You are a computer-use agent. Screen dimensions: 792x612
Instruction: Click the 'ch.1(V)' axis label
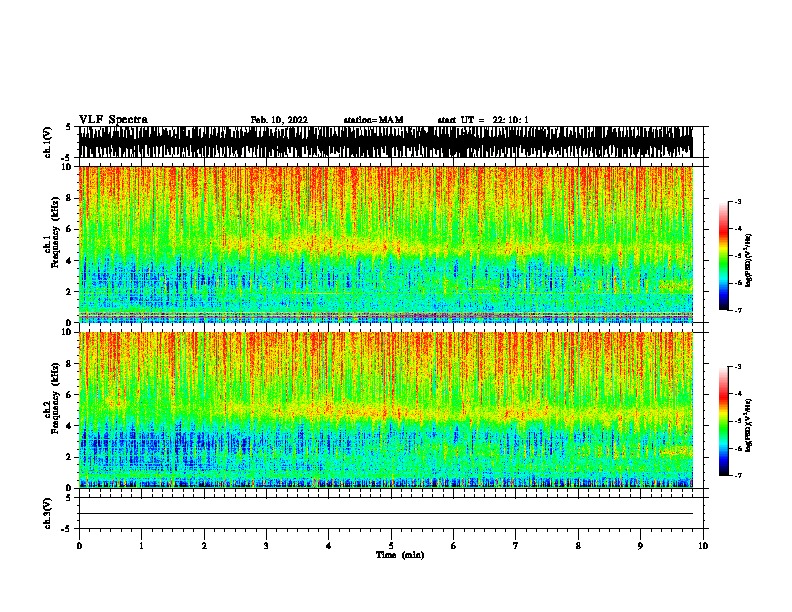pos(48,142)
